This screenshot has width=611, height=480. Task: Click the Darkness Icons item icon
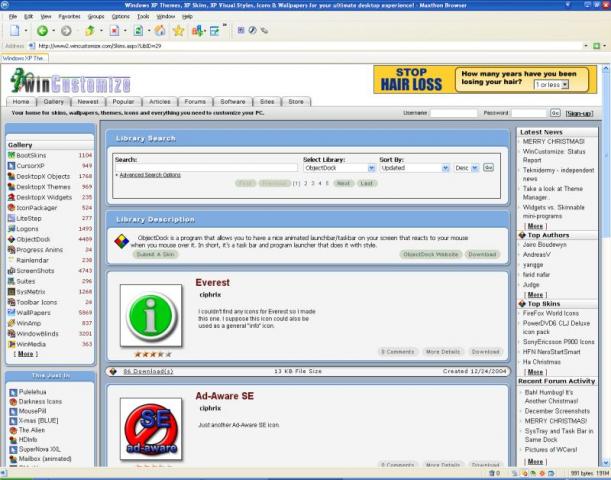tap(13, 402)
